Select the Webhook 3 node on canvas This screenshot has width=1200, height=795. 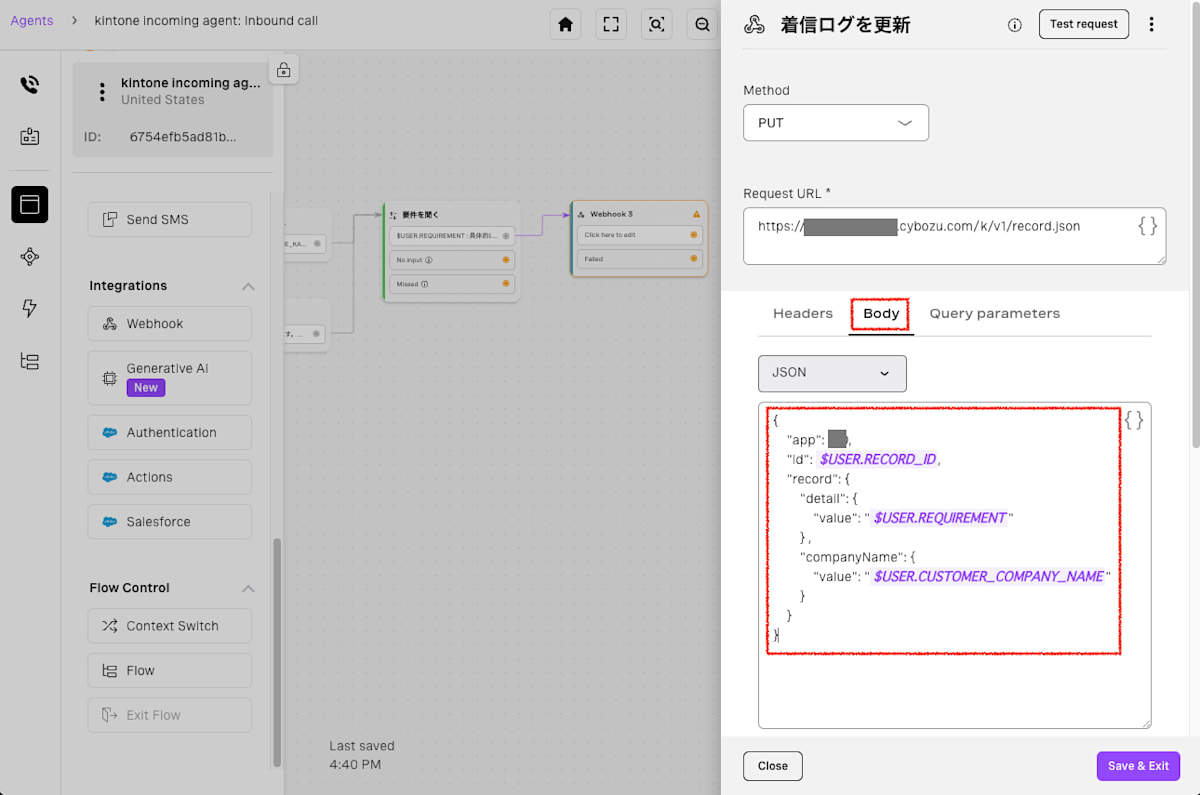click(639, 238)
